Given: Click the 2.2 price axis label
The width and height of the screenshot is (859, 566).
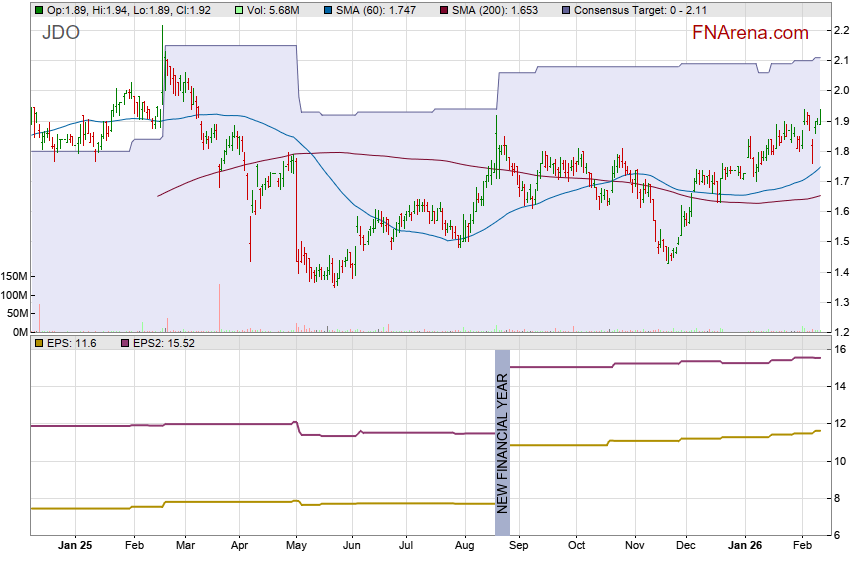Looking at the screenshot, I should click(x=843, y=29).
